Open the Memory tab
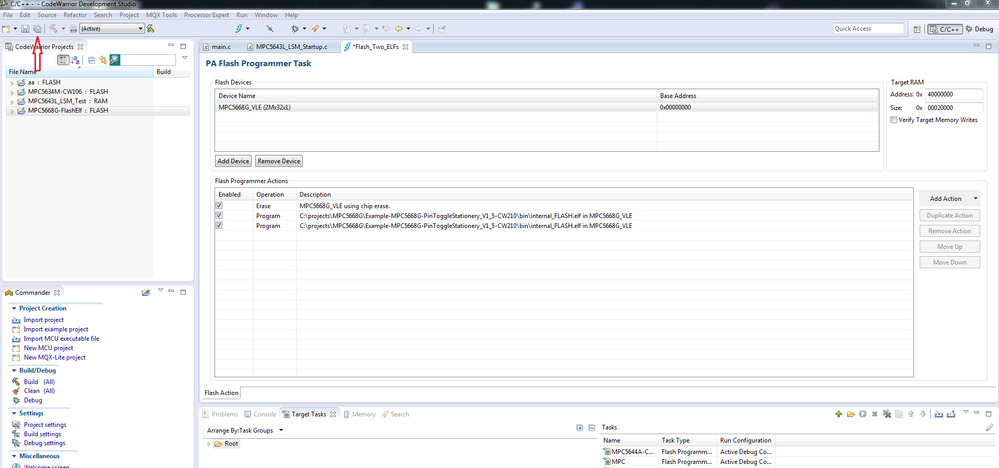The width and height of the screenshot is (999, 468). pyautogui.click(x=359, y=415)
